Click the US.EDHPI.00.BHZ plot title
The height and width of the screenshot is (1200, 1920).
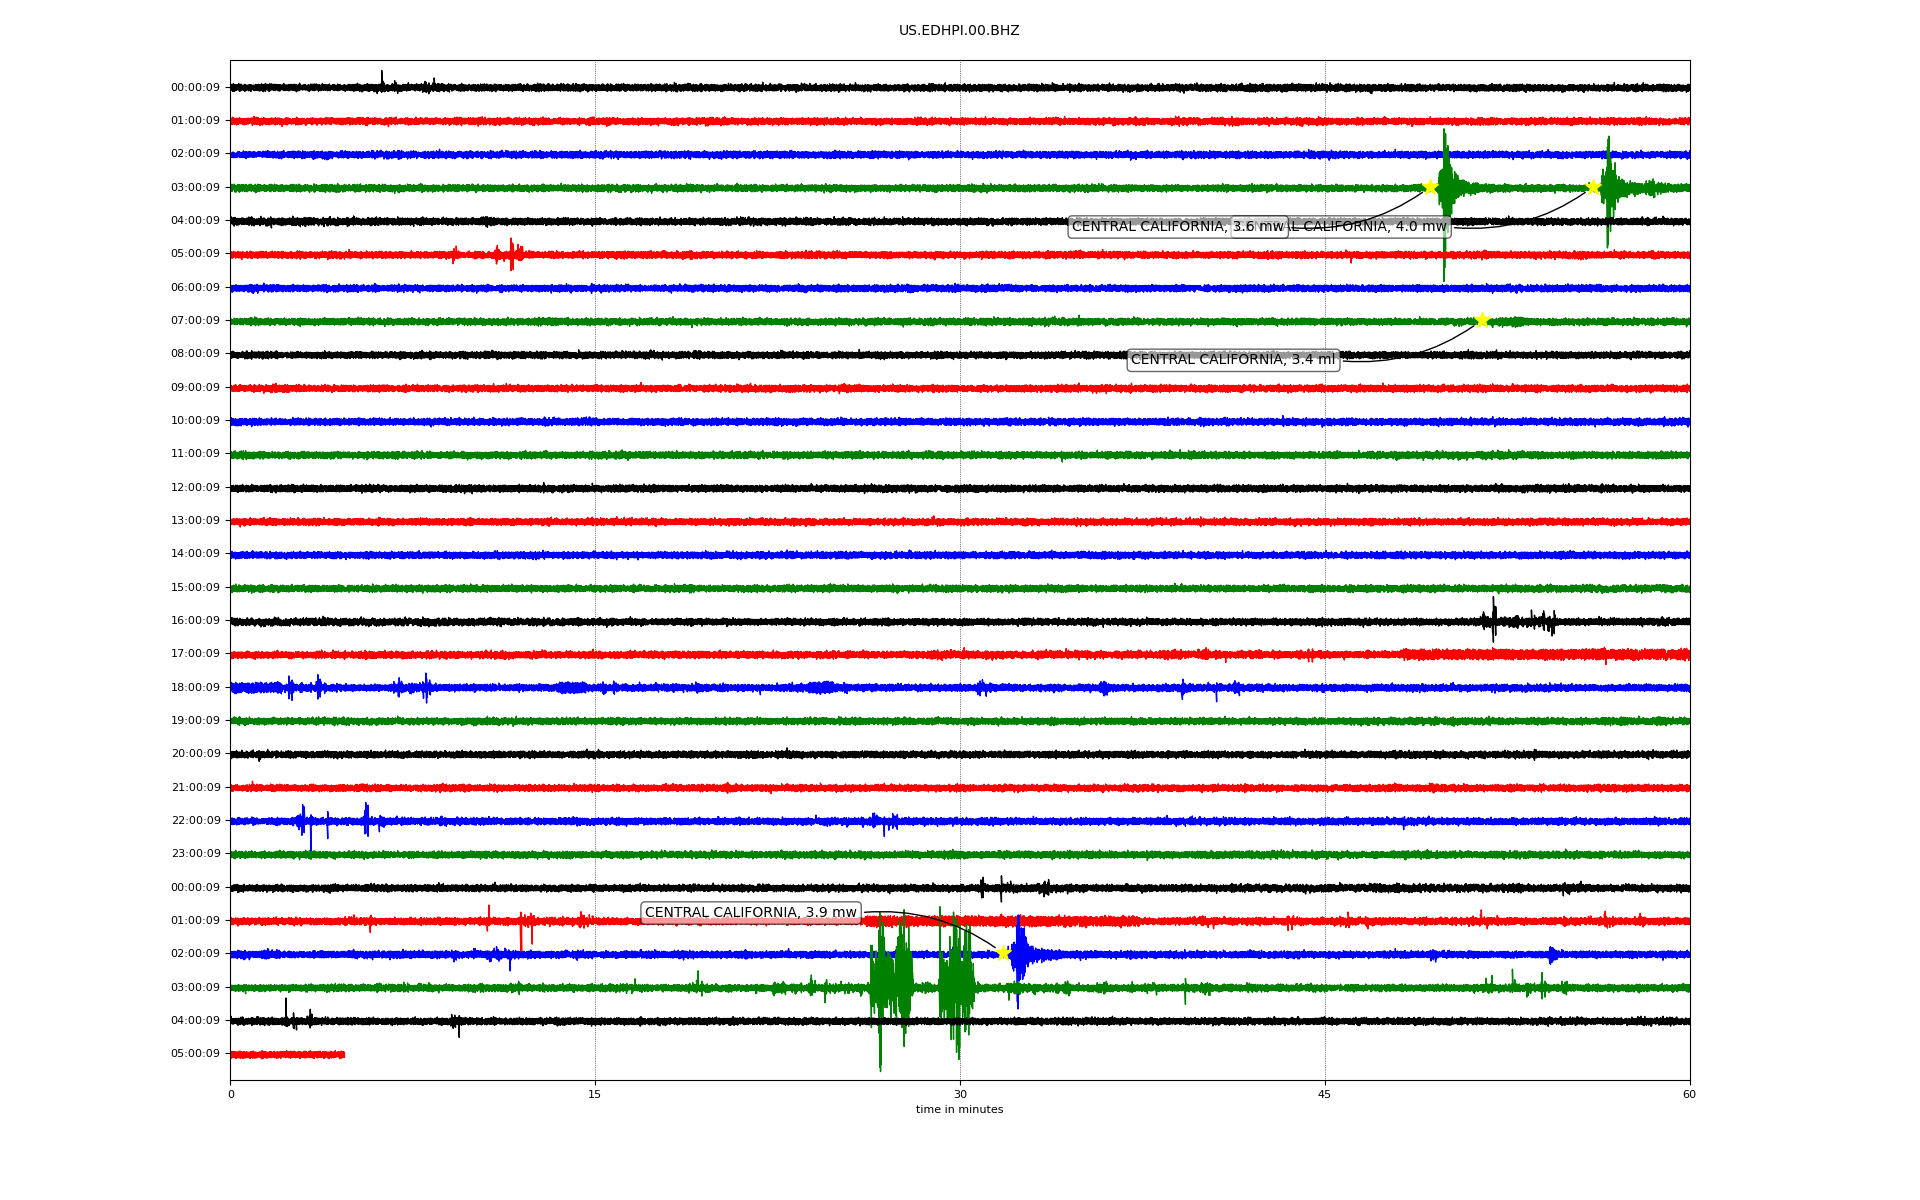pyautogui.click(x=958, y=31)
